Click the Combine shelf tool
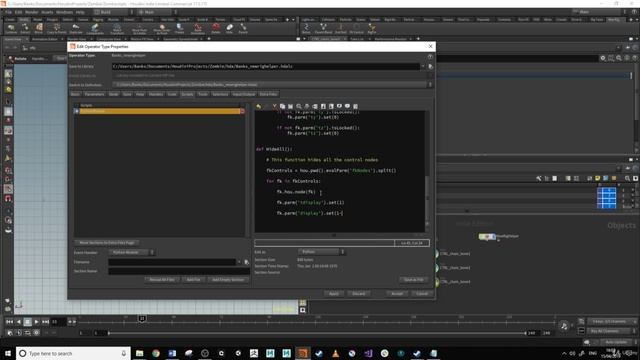This screenshot has height=360, width=640. [x=11, y=29]
